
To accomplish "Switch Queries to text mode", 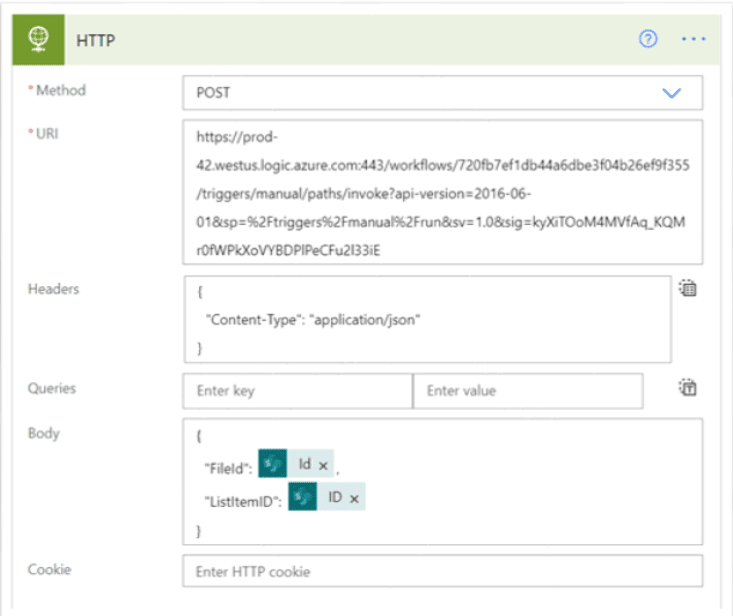I will point(688,388).
